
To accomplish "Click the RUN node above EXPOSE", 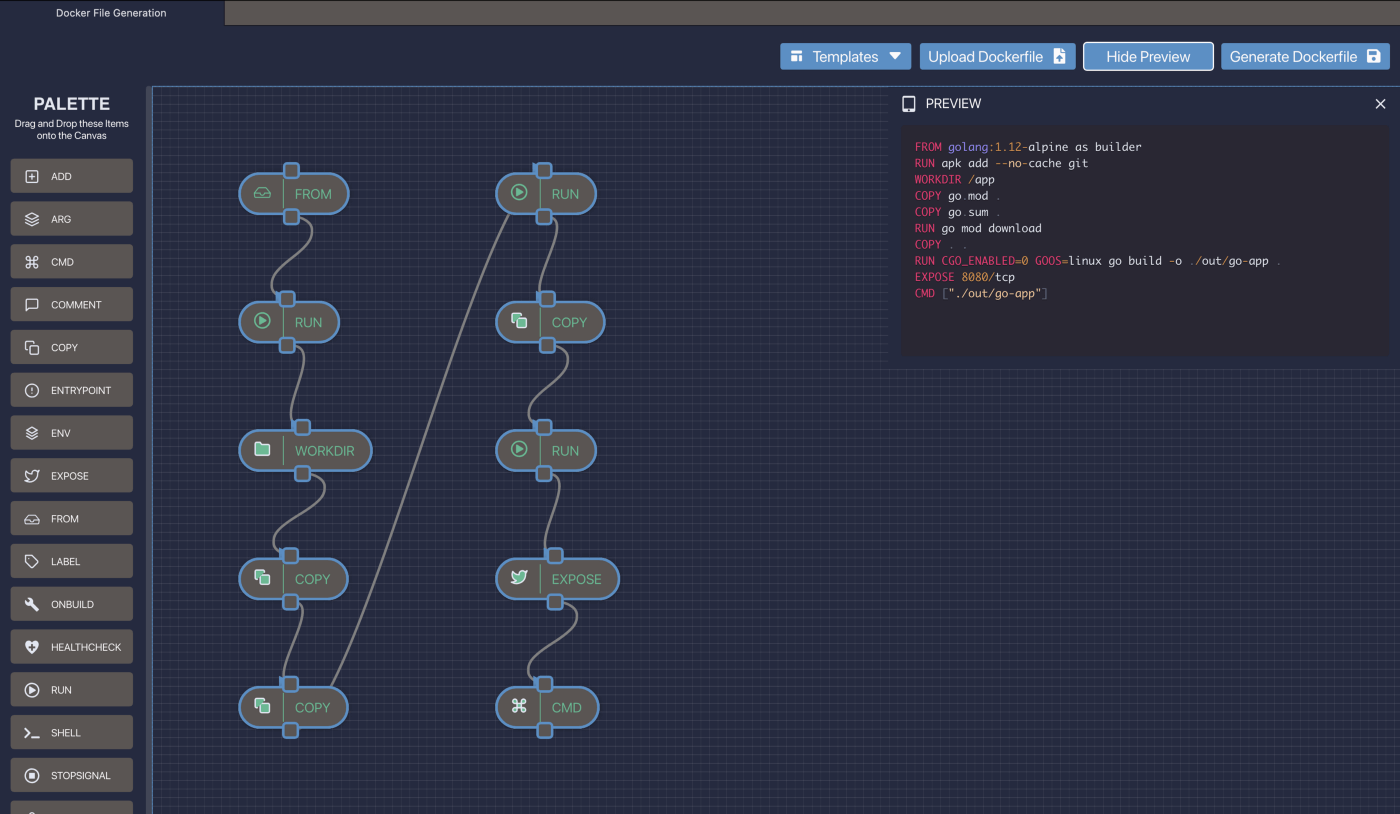I will point(547,451).
